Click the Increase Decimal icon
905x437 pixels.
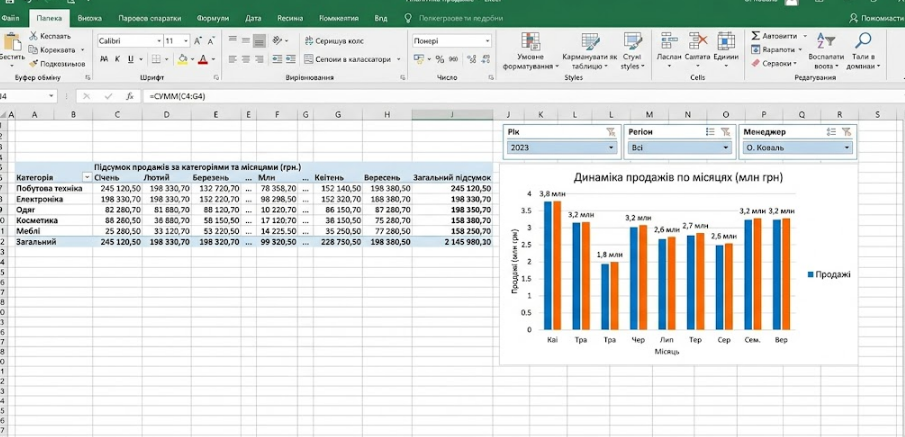coord(471,59)
